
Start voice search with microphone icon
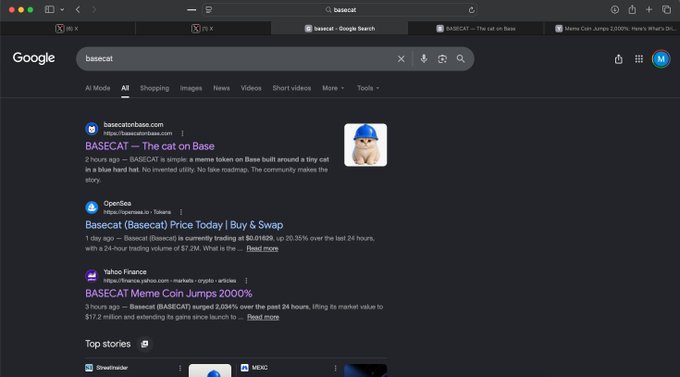coord(424,59)
